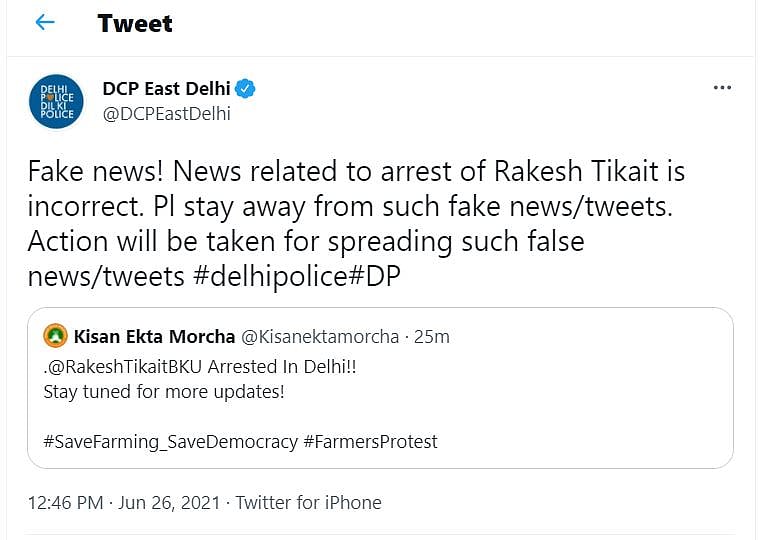This screenshot has width=765, height=540.
Task: Visit the @DCPEastDelhi handle
Action: pyautogui.click(x=166, y=113)
